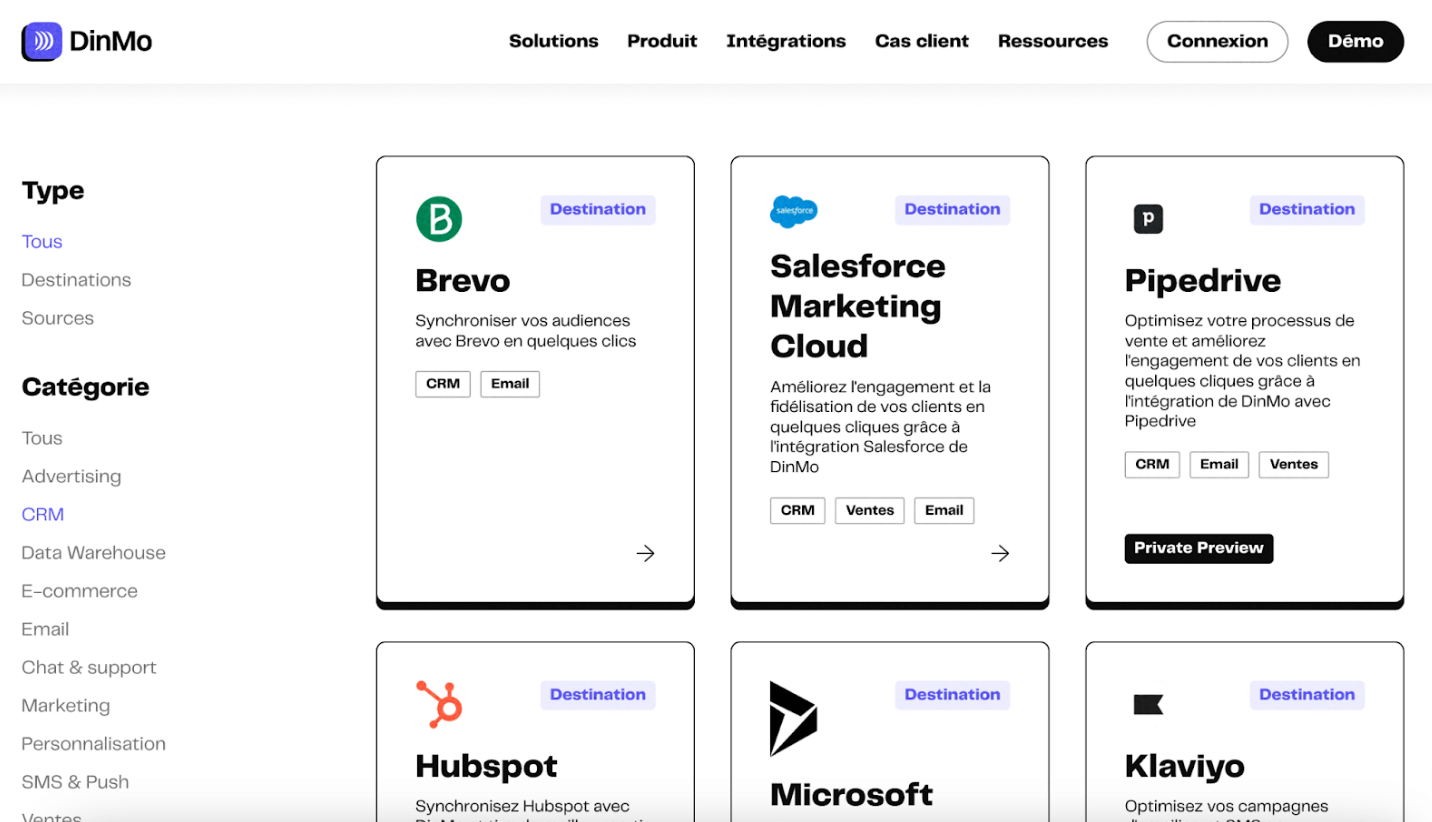Image resolution: width=1432 pixels, height=822 pixels.
Task: Filter category by Personnalisation
Action: tap(94, 743)
